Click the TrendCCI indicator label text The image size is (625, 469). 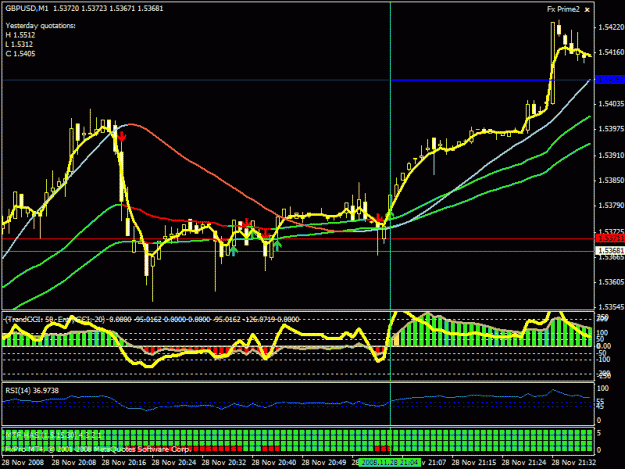point(151,319)
